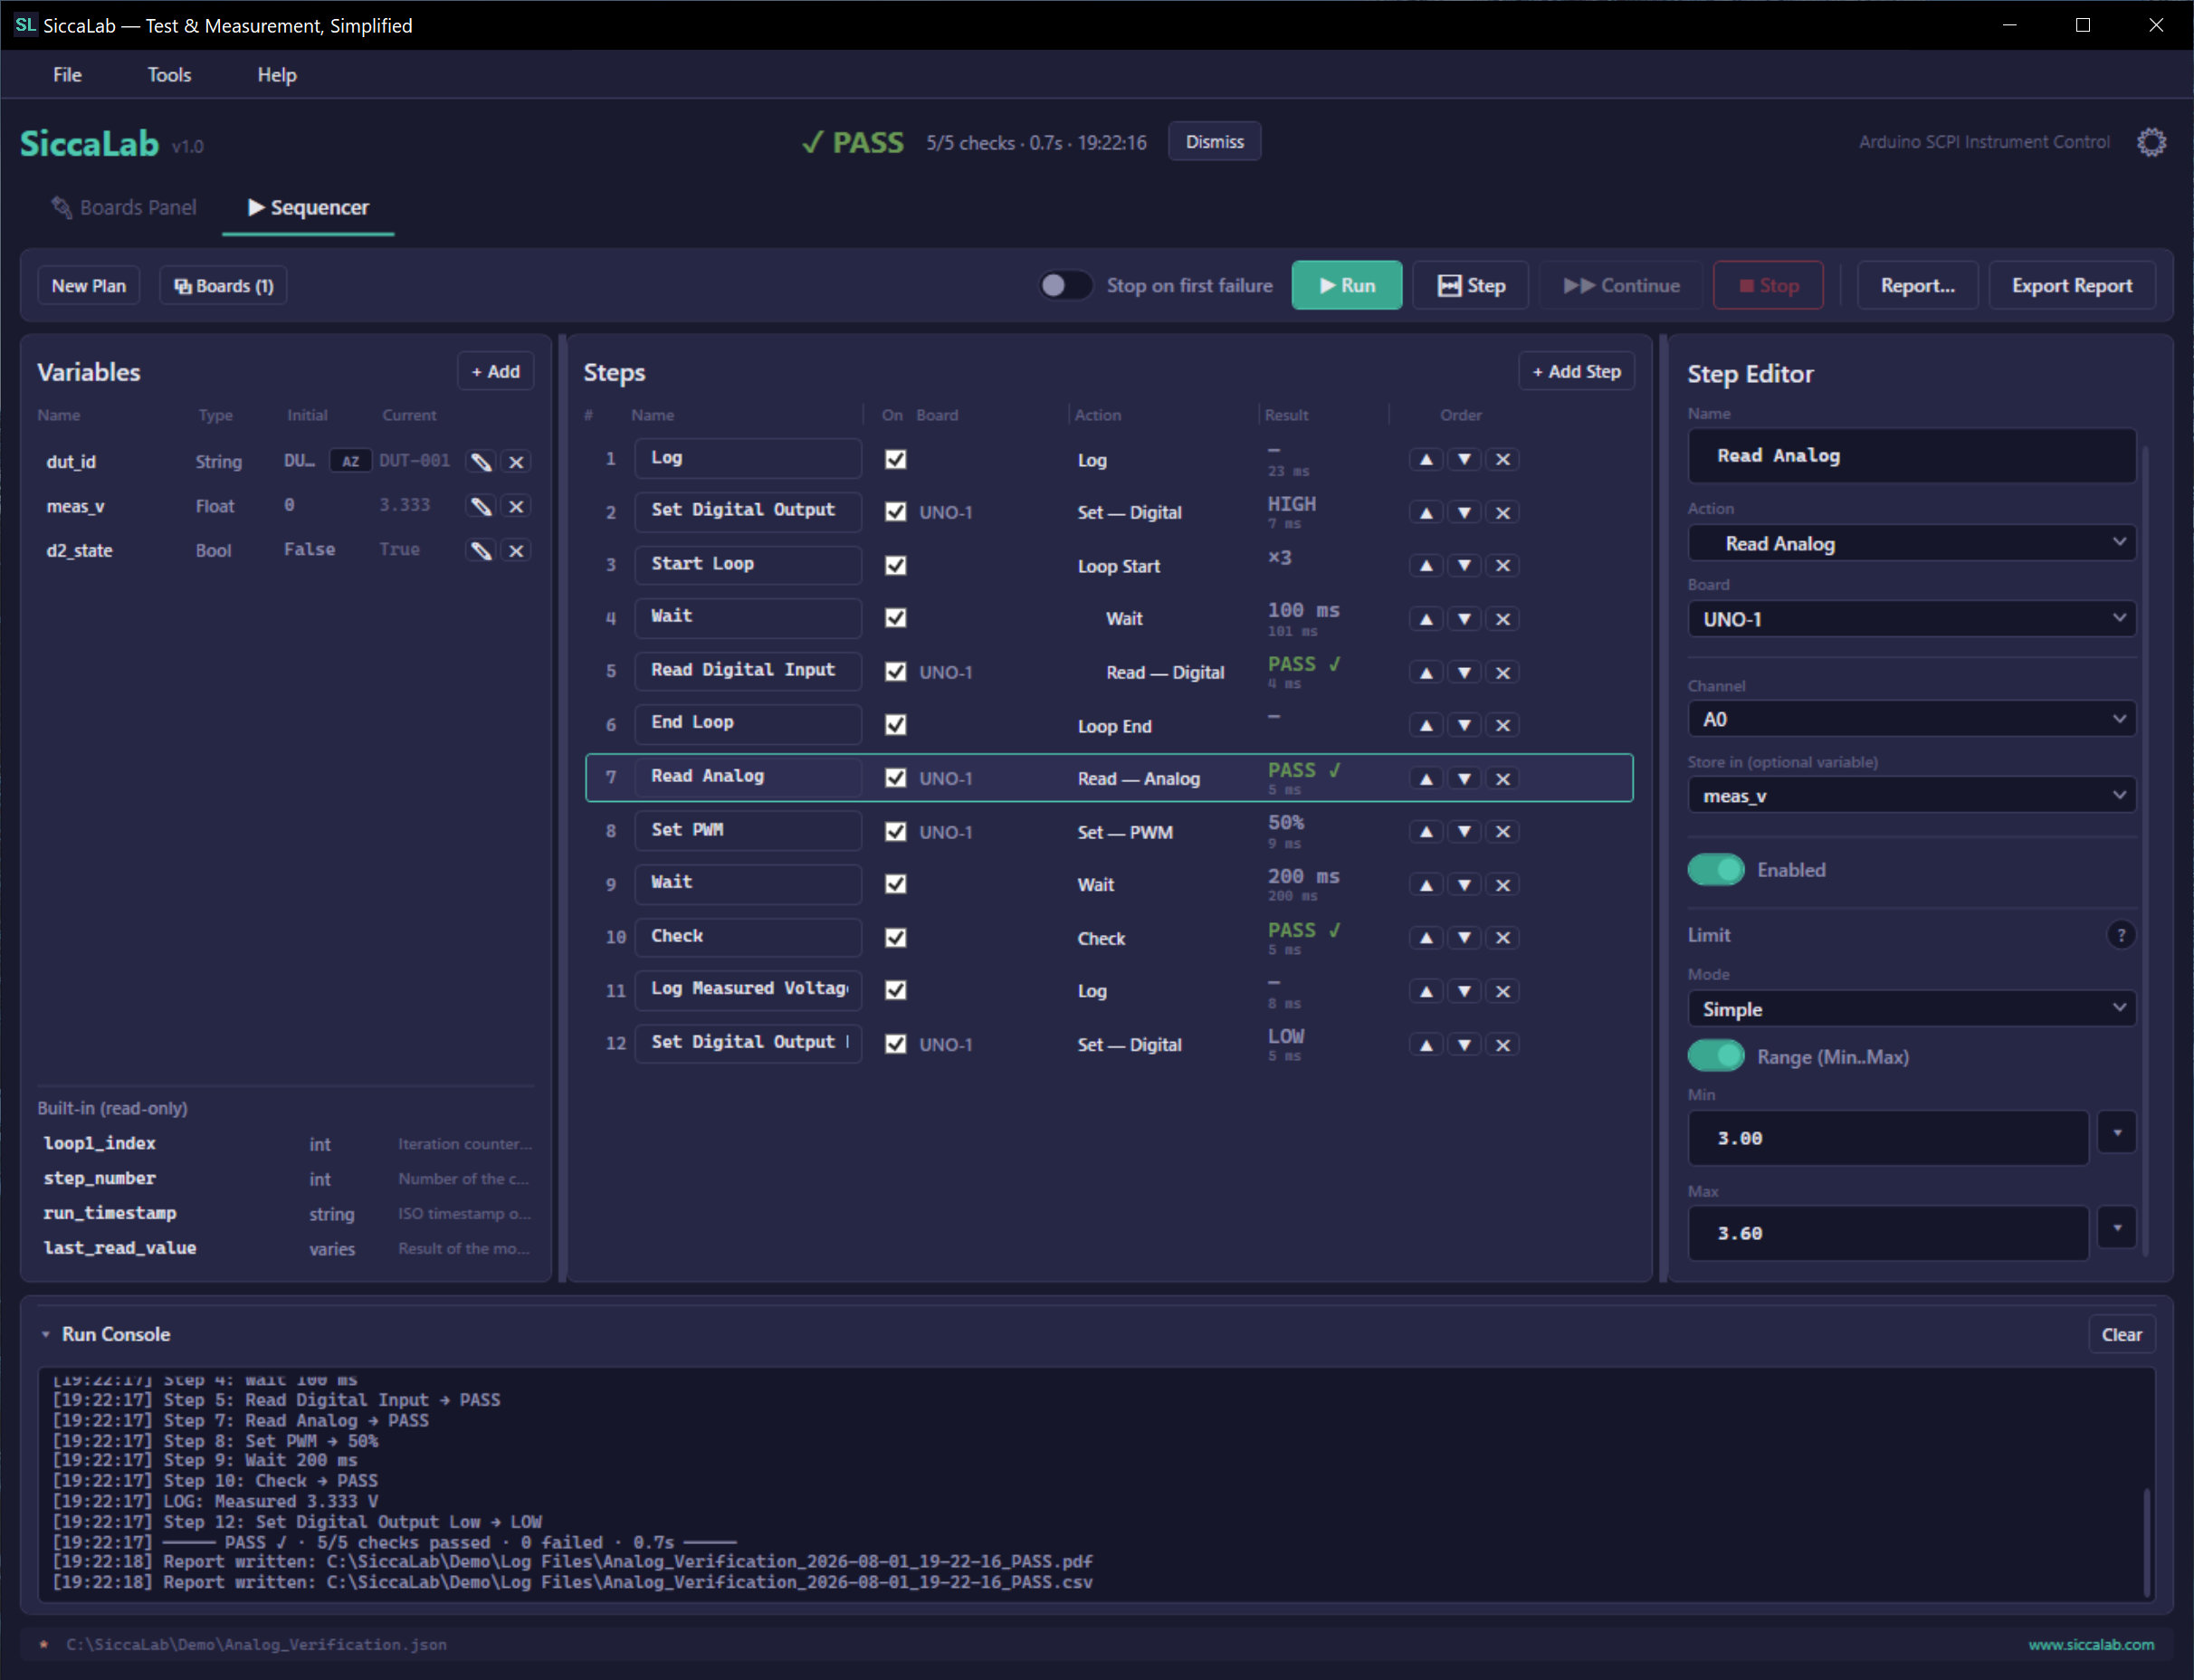
Task: Click Export Report button
Action: [x=2072, y=285]
